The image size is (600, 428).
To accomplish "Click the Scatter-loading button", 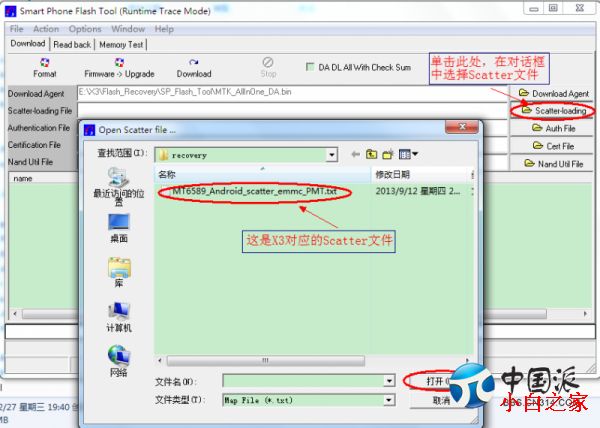I will 551,111.
